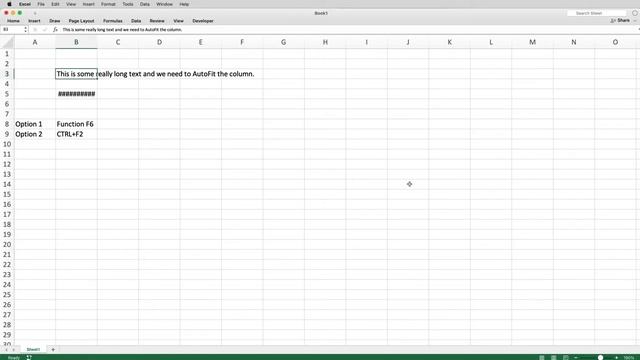Switch to Page Break preview icon

coord(566,358)
